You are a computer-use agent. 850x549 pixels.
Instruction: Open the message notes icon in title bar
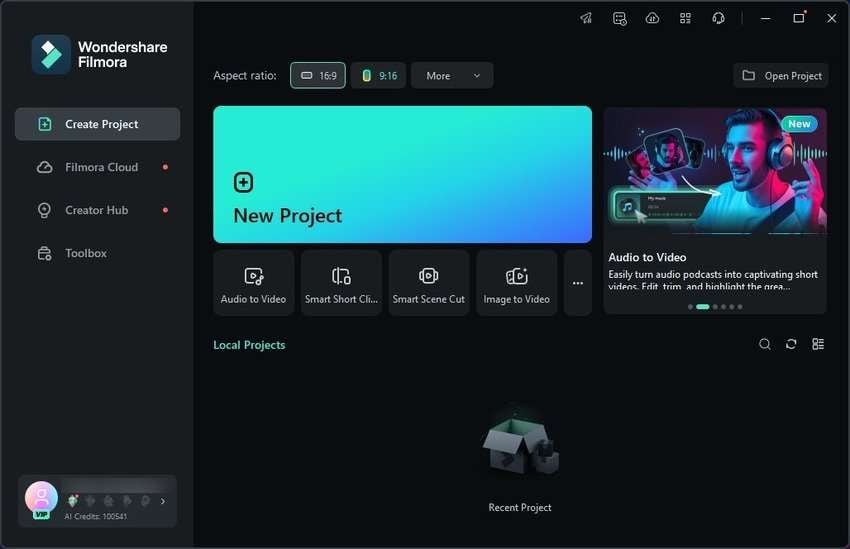620,18
